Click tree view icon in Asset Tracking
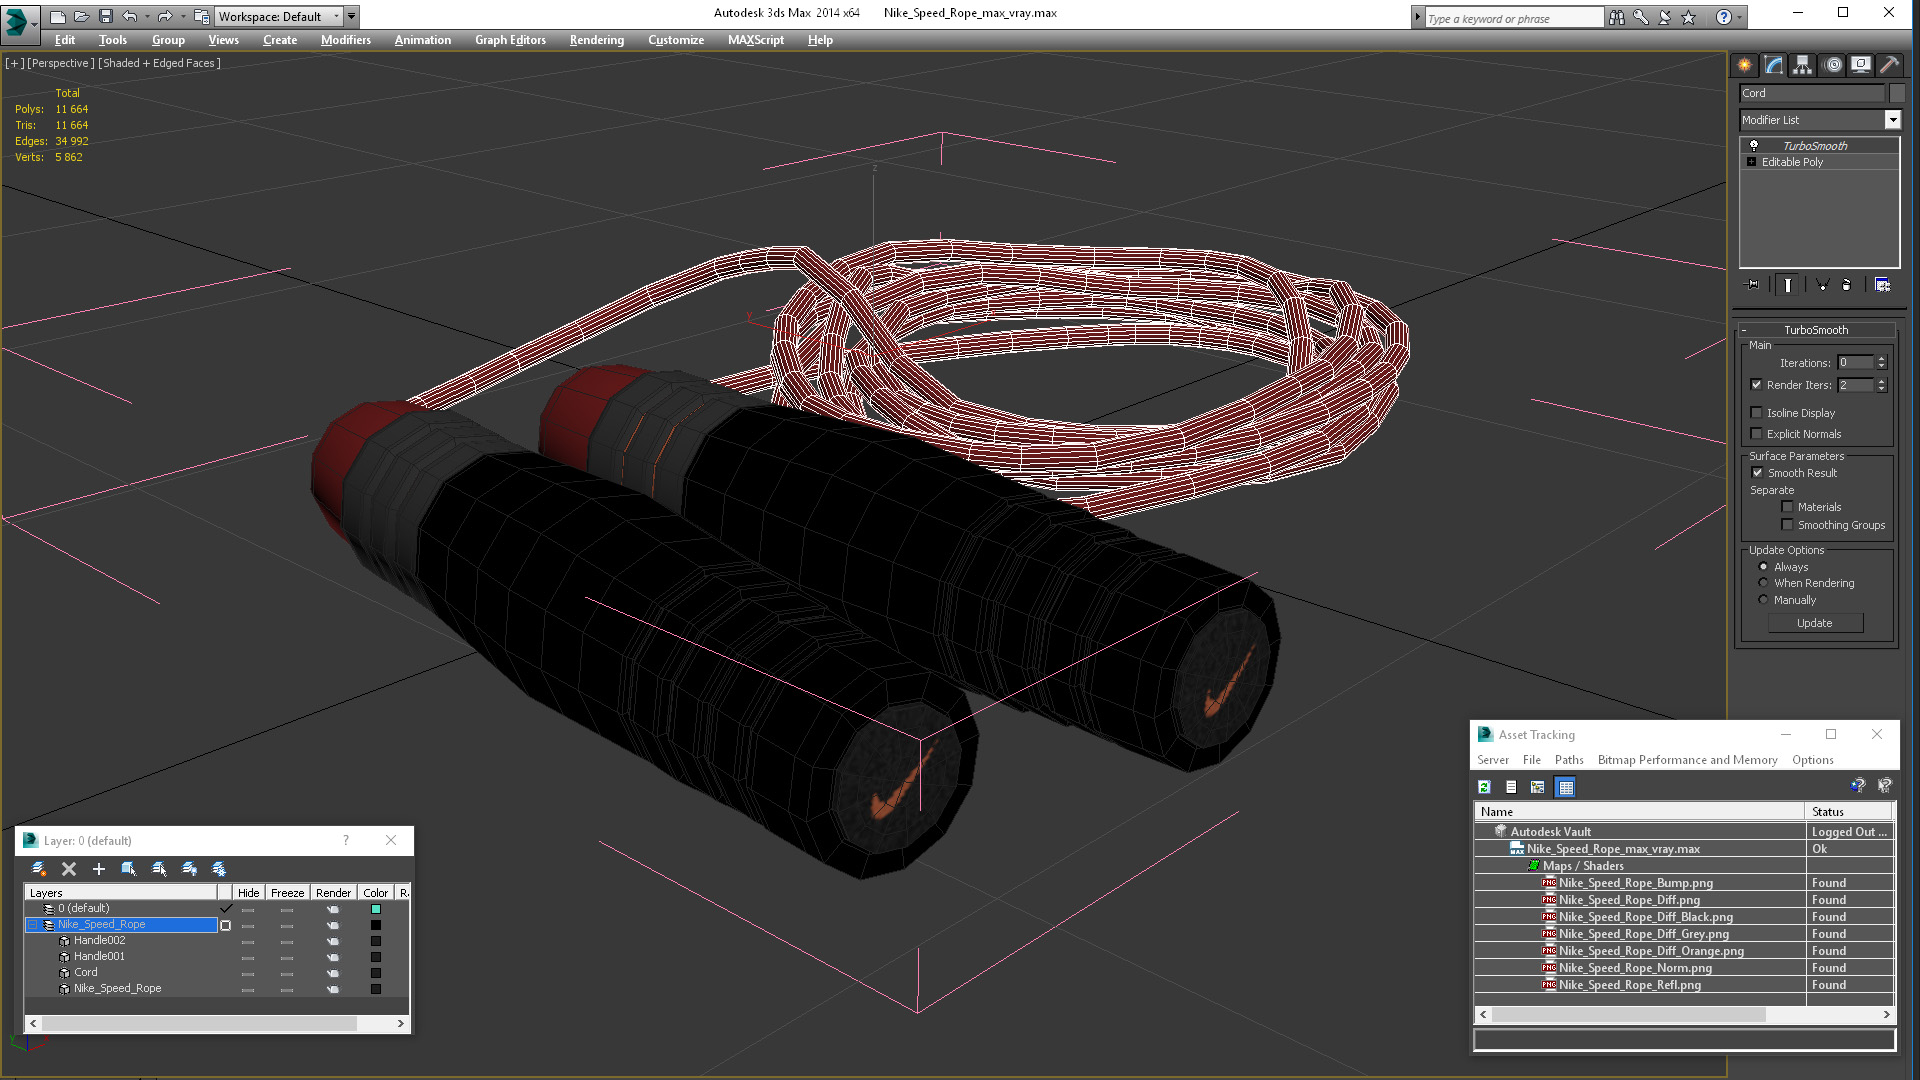This screenshot has width=1920, height=1080. (1538, 787)
